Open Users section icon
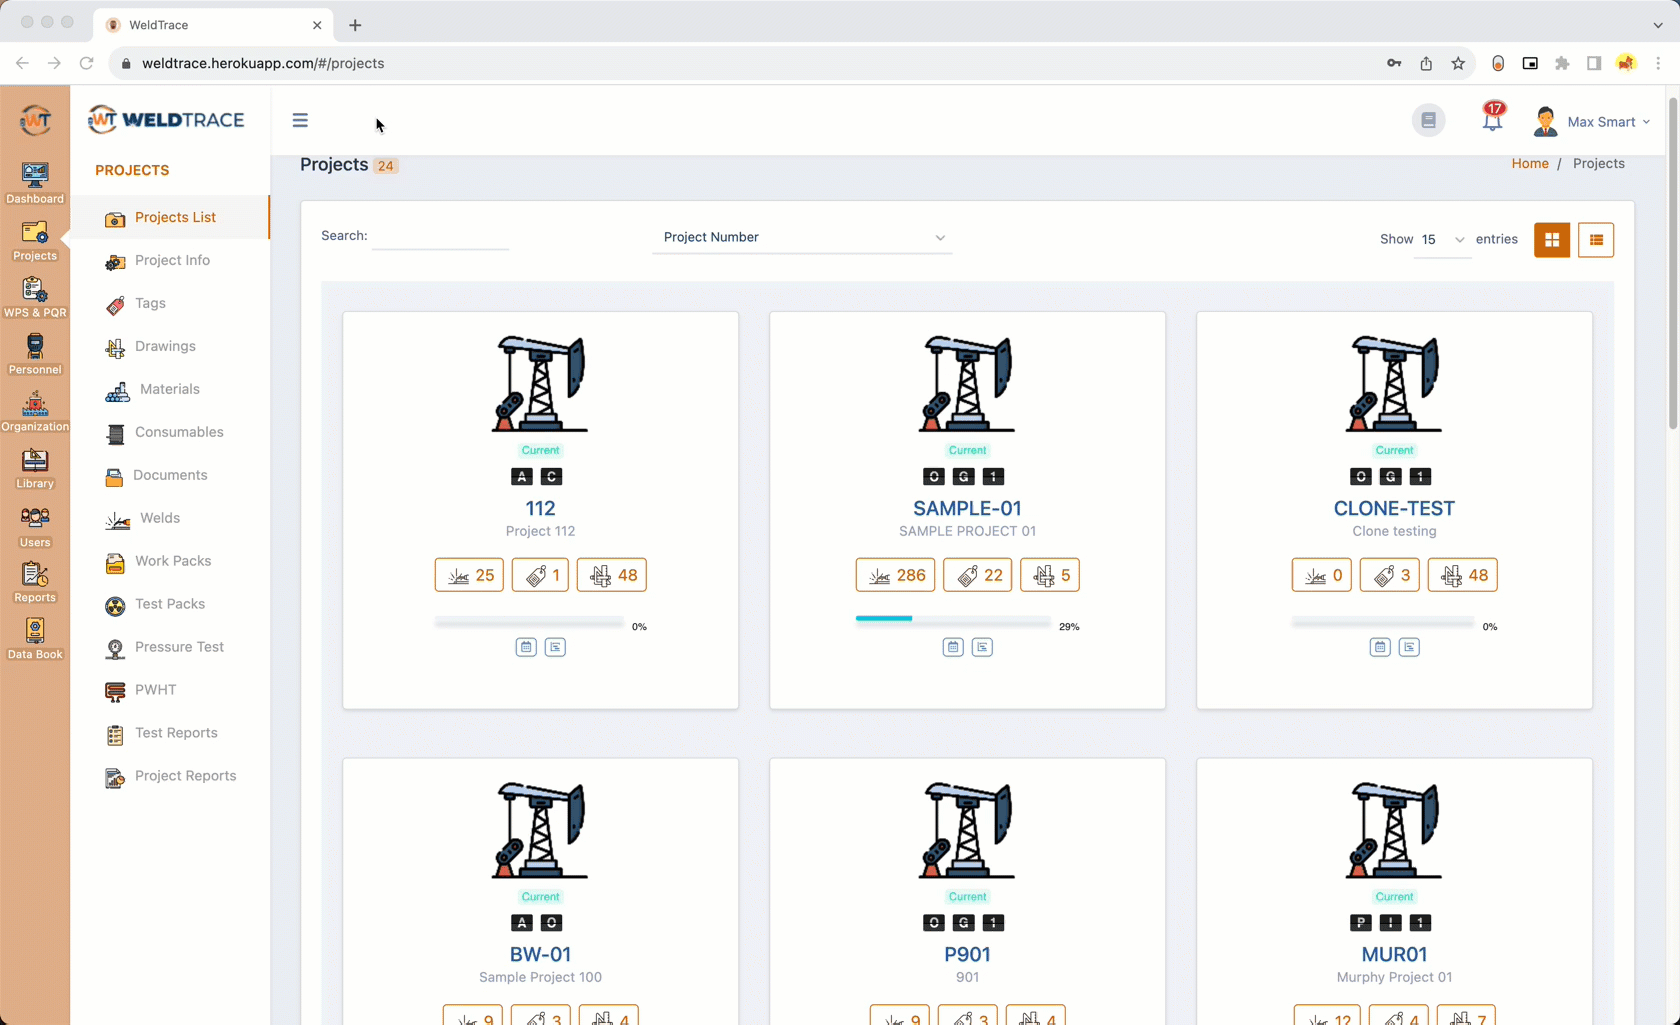 35,527
